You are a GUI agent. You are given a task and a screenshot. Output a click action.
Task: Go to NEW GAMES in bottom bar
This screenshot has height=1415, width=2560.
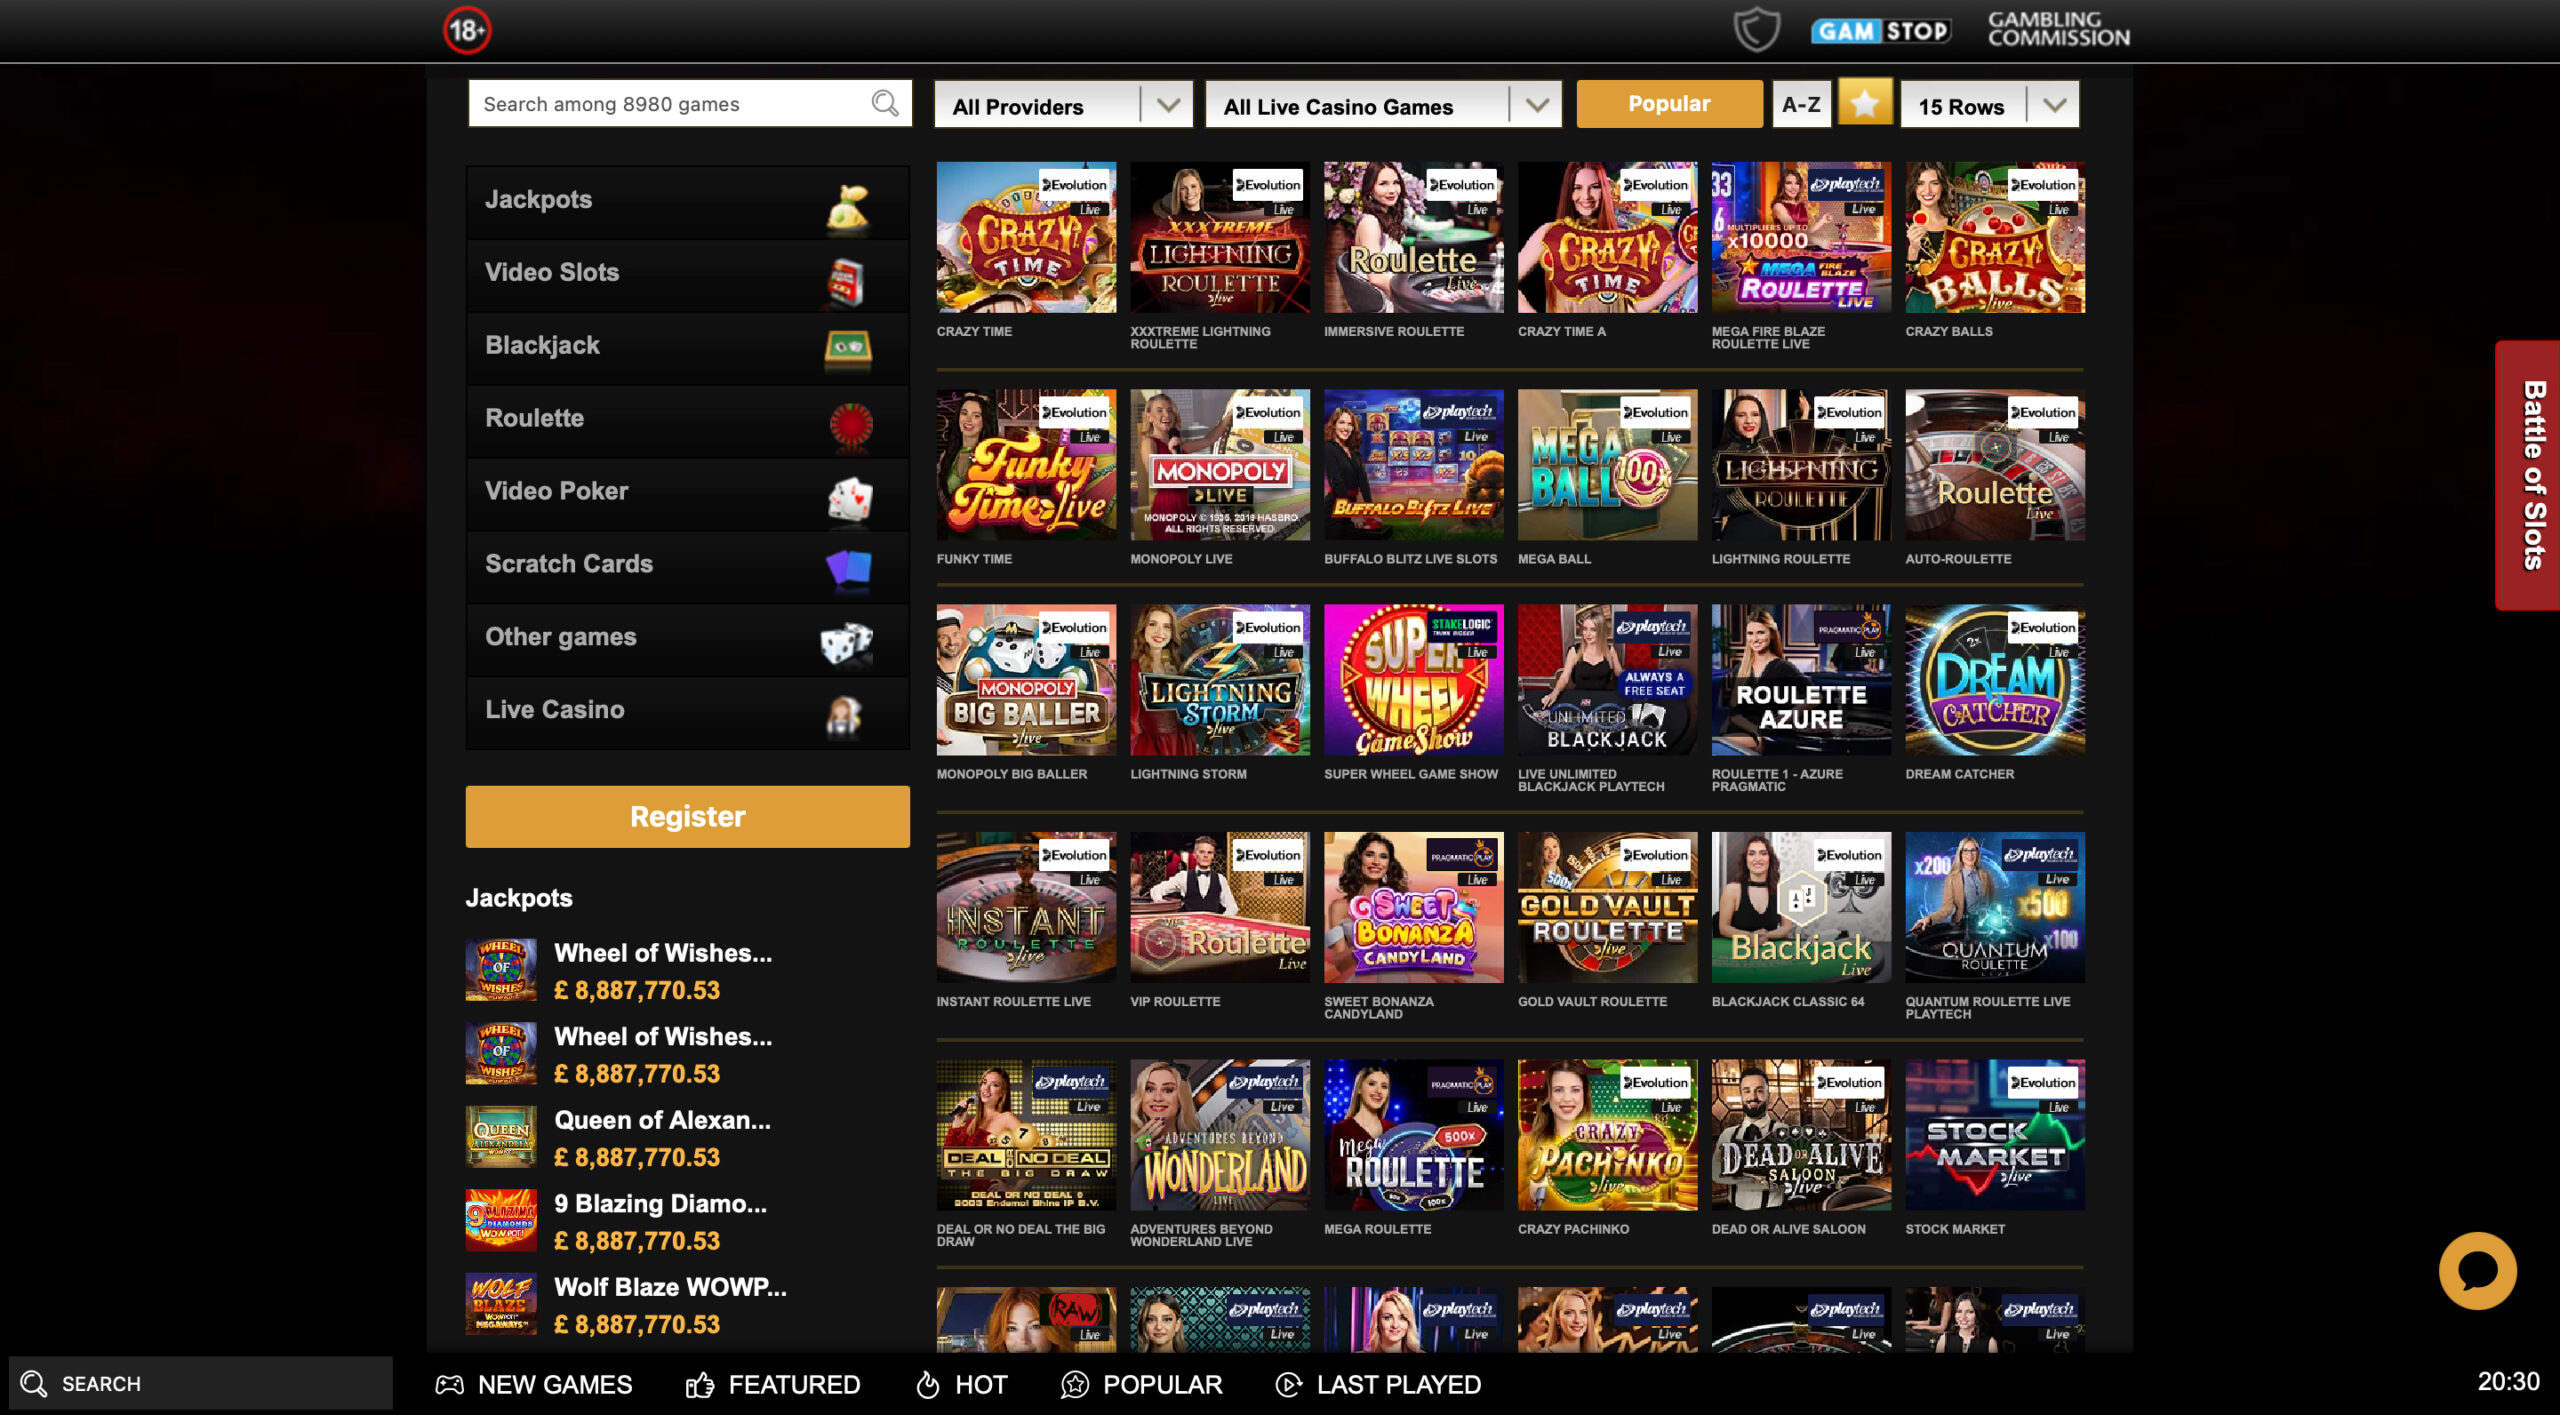pyautogui.click(x=534, y=1385)
